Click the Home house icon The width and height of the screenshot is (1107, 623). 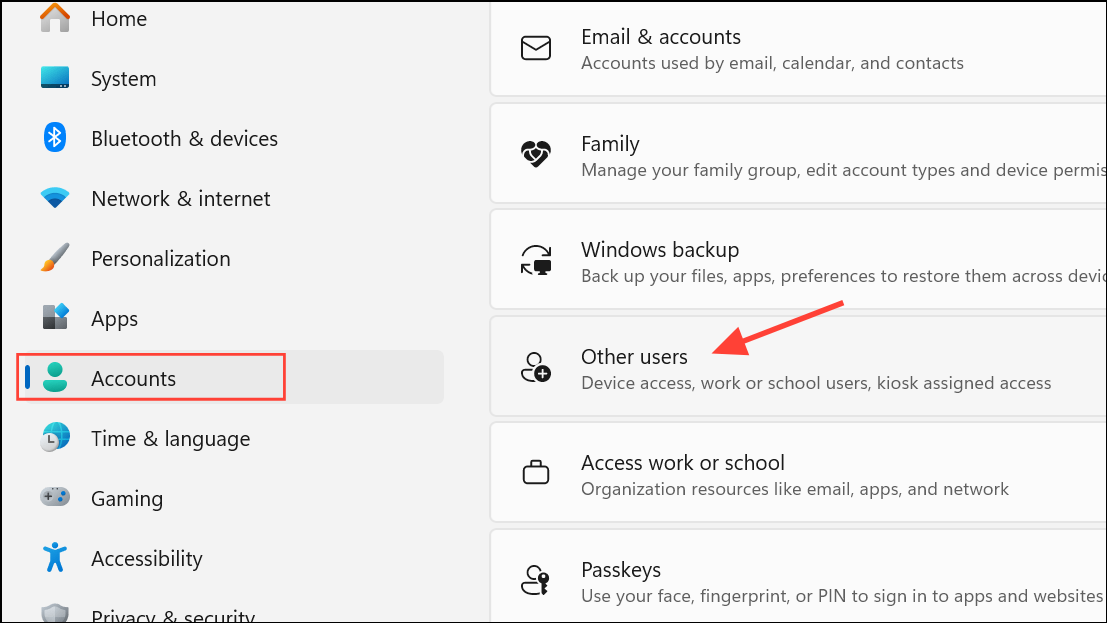pos(54,18)
